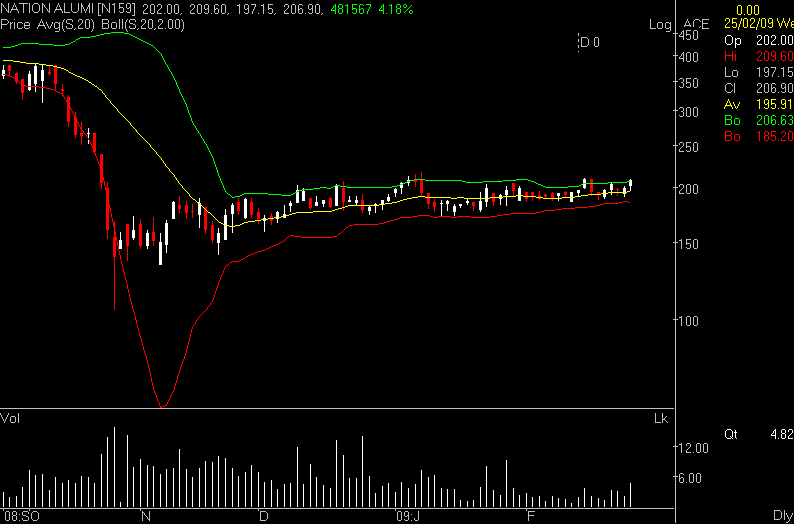Click the green Bo value 206.63
Image resolution: width=794 pixels, height=524 pixels.
click(x=773, y=121)
